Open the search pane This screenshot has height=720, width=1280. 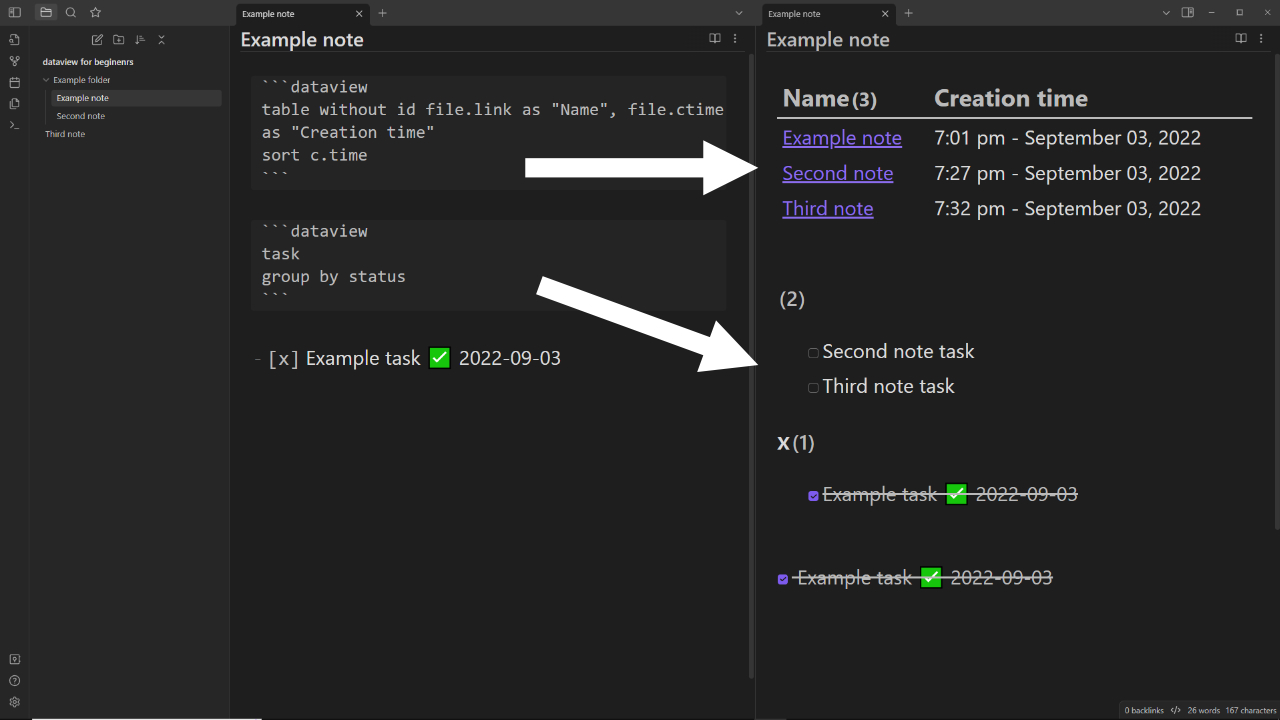coord(69,12)
